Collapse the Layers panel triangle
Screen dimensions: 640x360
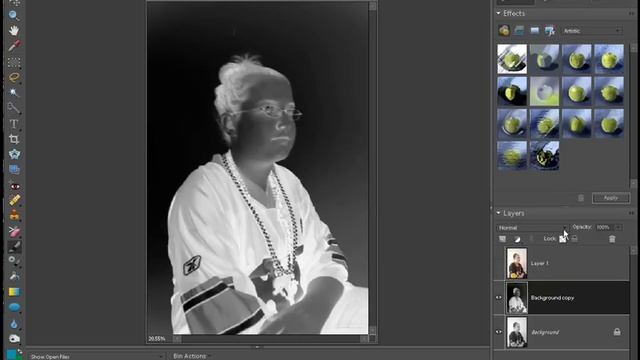(498, 213)
